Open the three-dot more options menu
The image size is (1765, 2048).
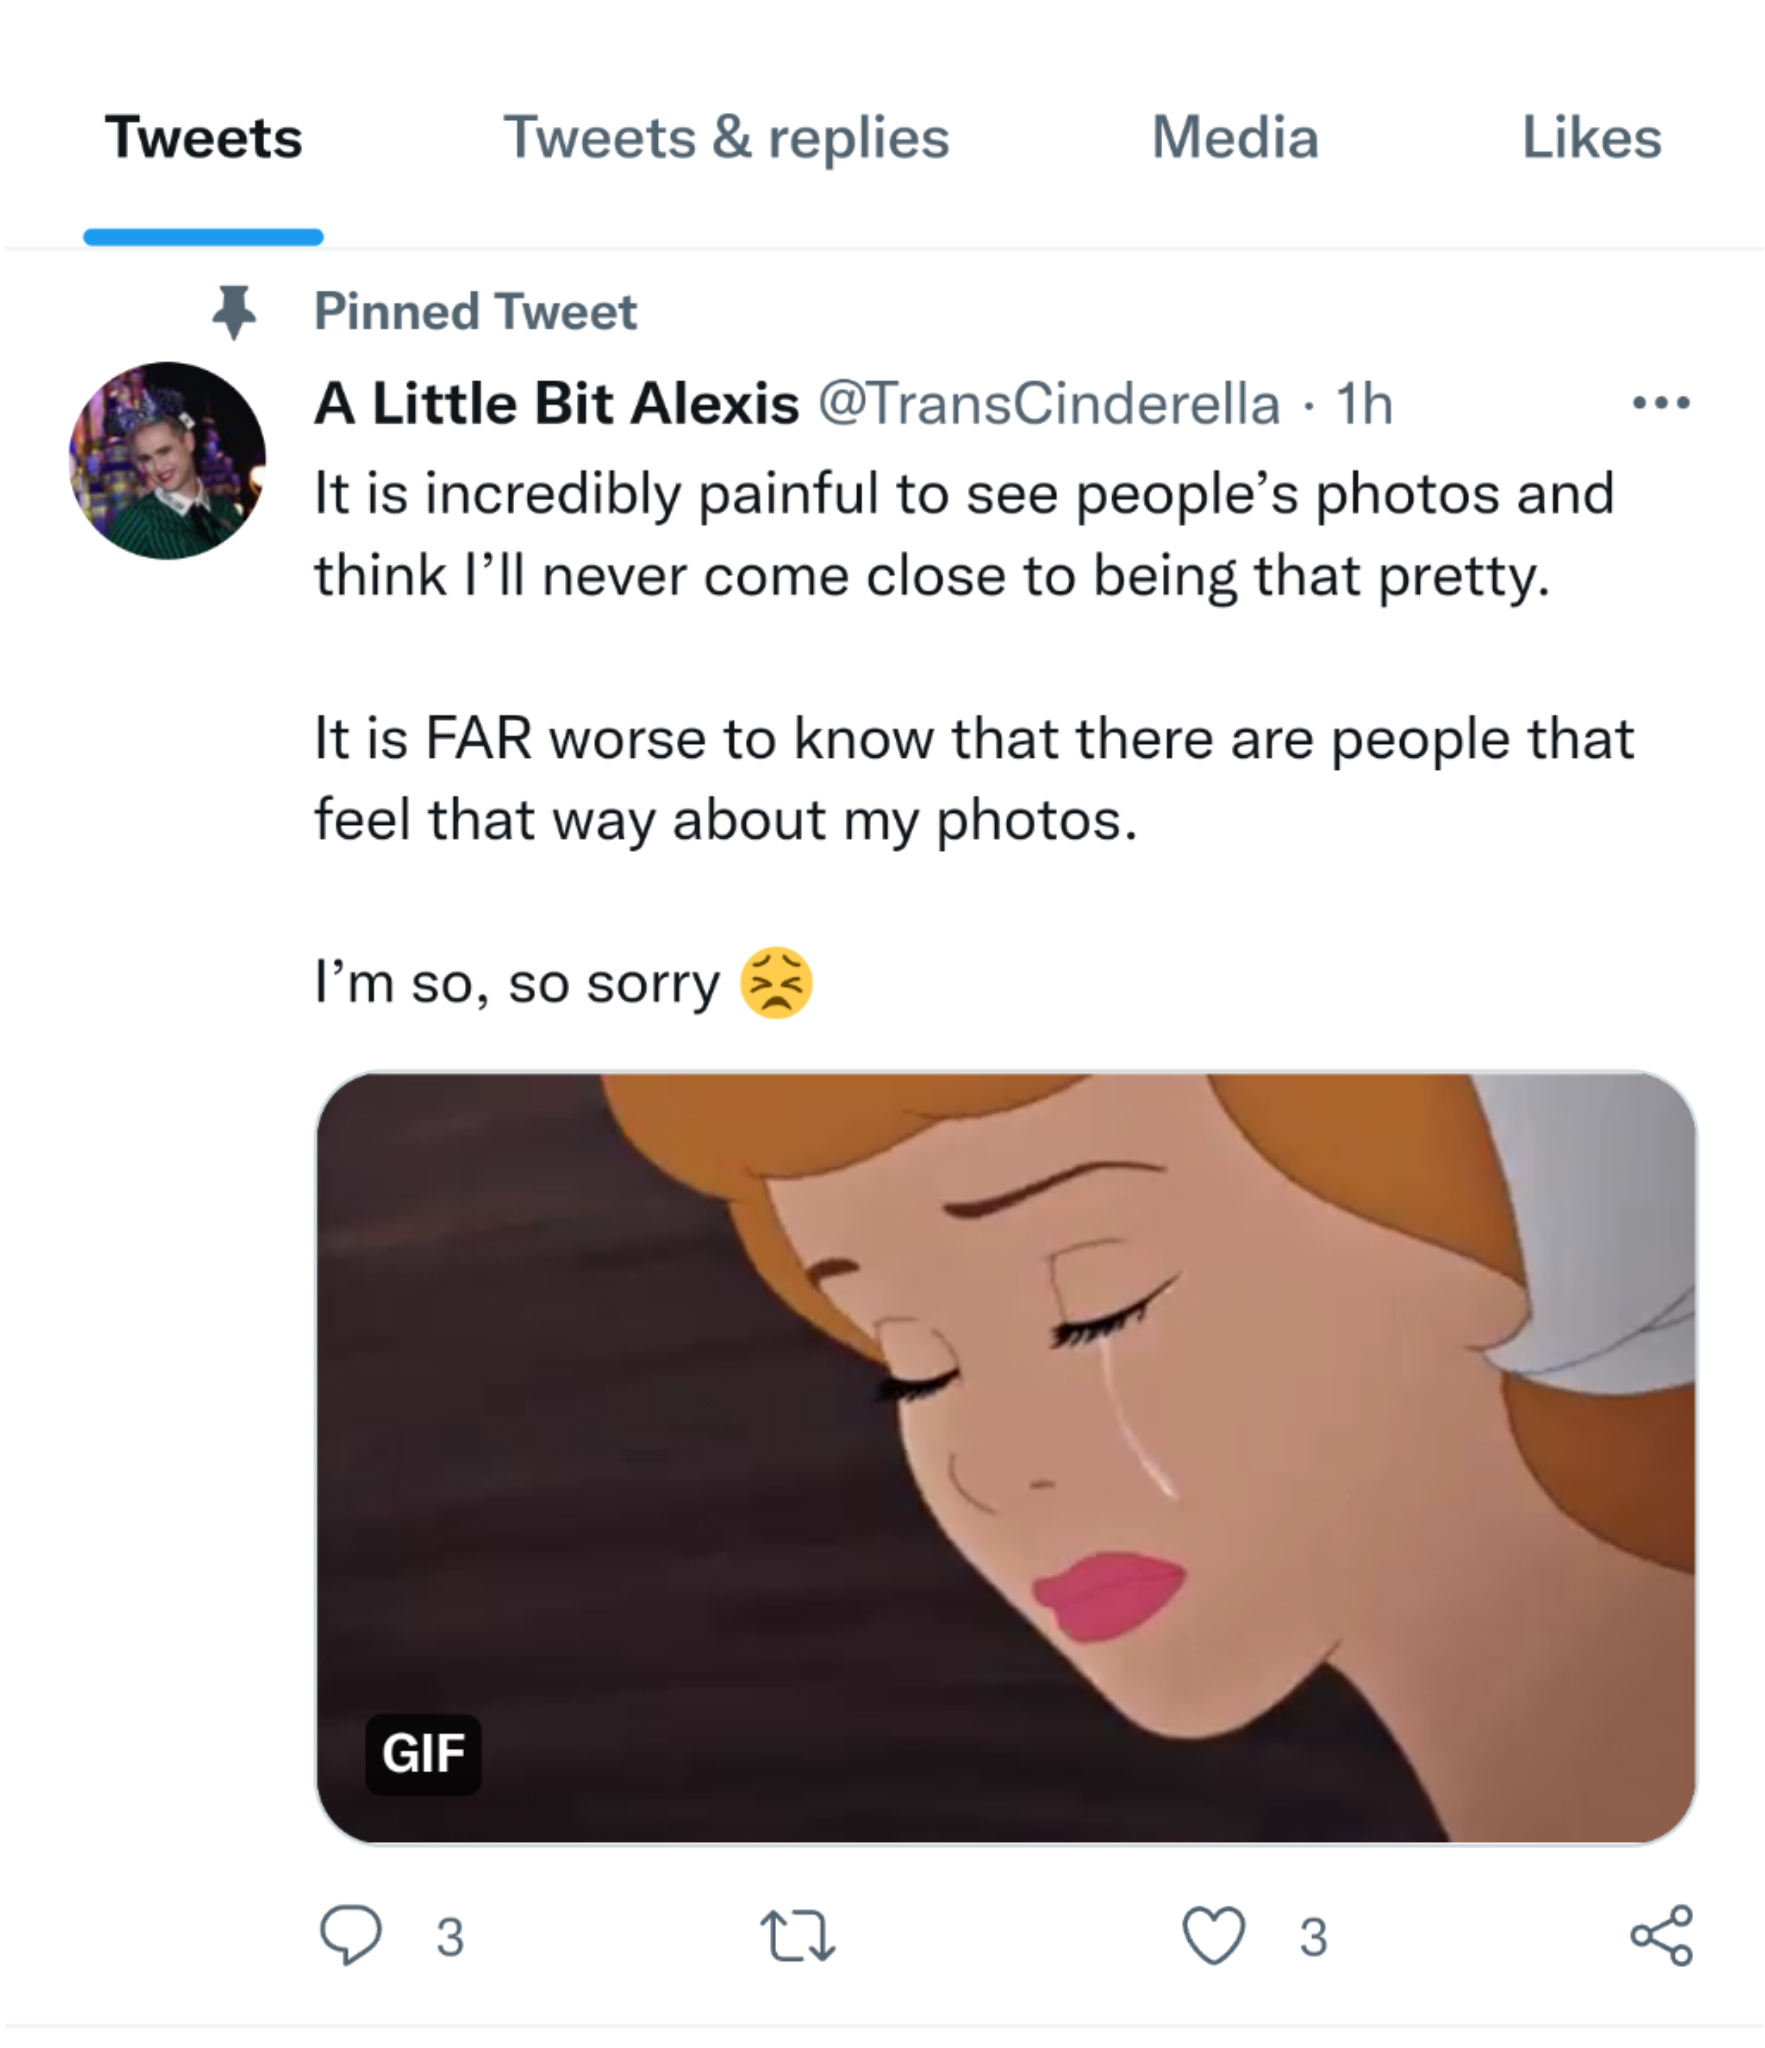(x=1661, y=403)
